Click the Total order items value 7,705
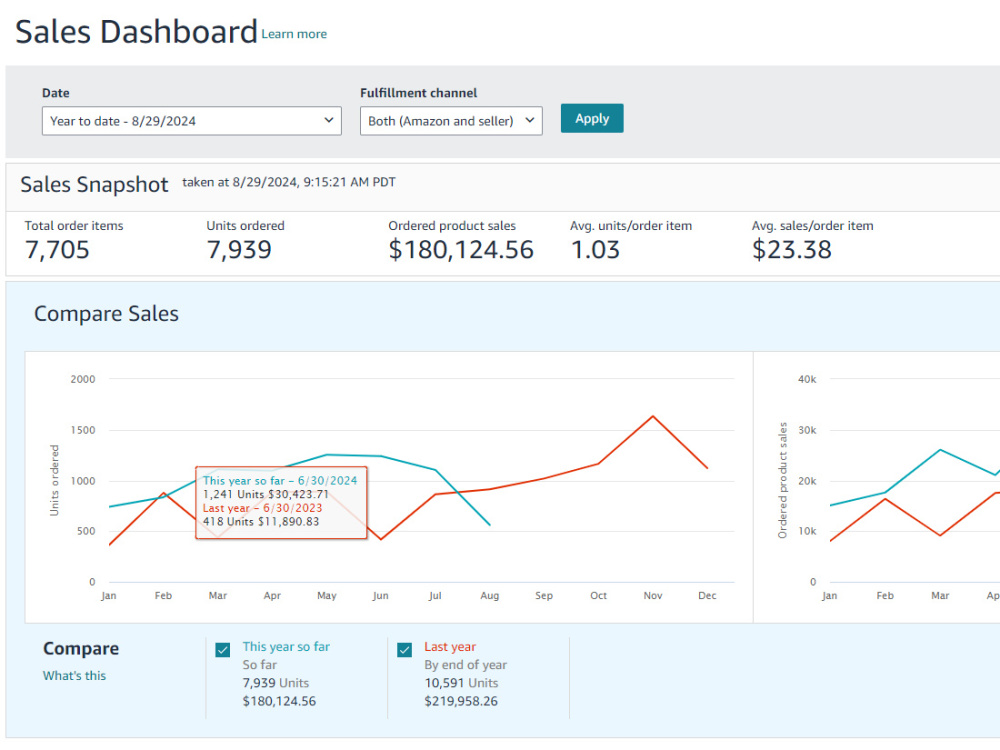Viewport: 1000px width, 750px height. tap(57, 249)
